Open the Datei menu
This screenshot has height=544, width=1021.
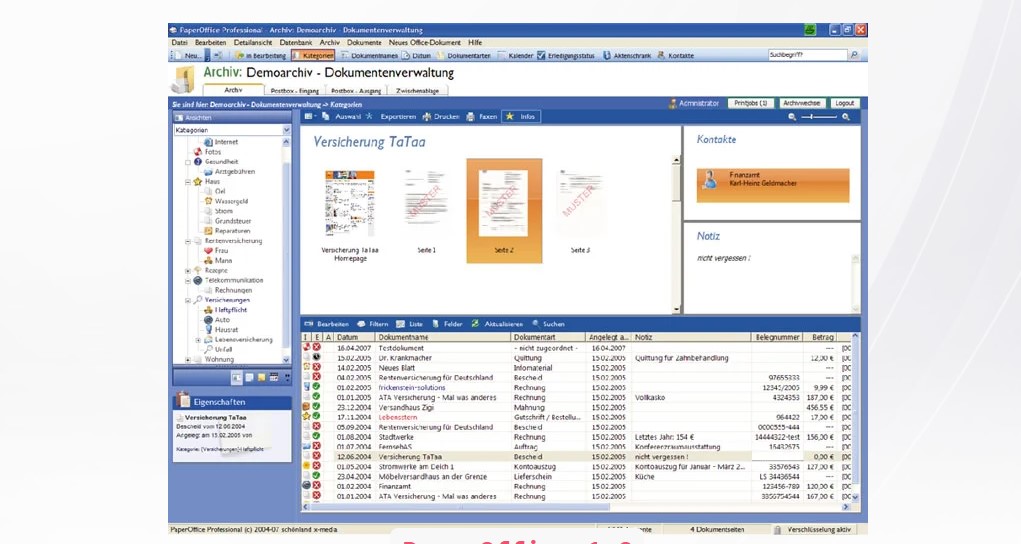[x=180, y=42]
